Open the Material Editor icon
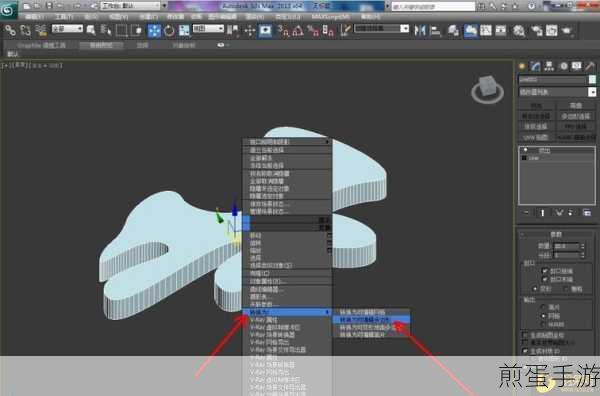Screen dimensions: 600x396 [x=519, y=30]
